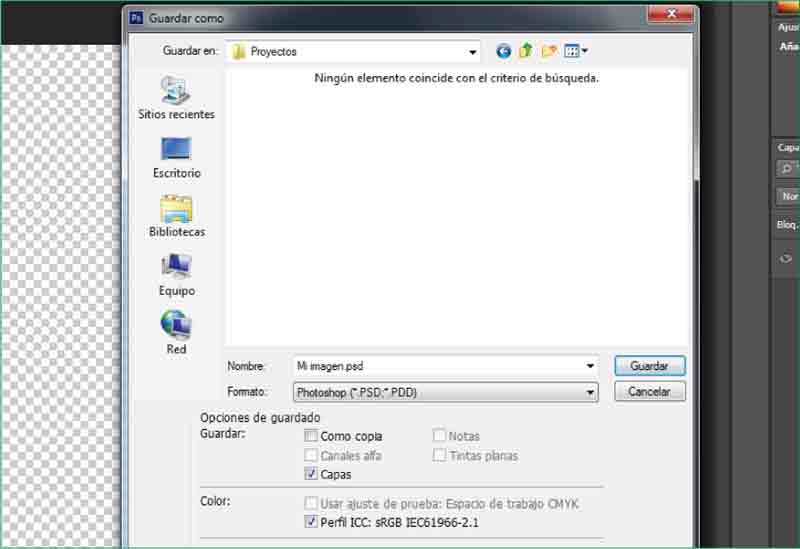Go up one folder level icon
Viewport: 800px width, 549px height.
[x=525, y=51]
